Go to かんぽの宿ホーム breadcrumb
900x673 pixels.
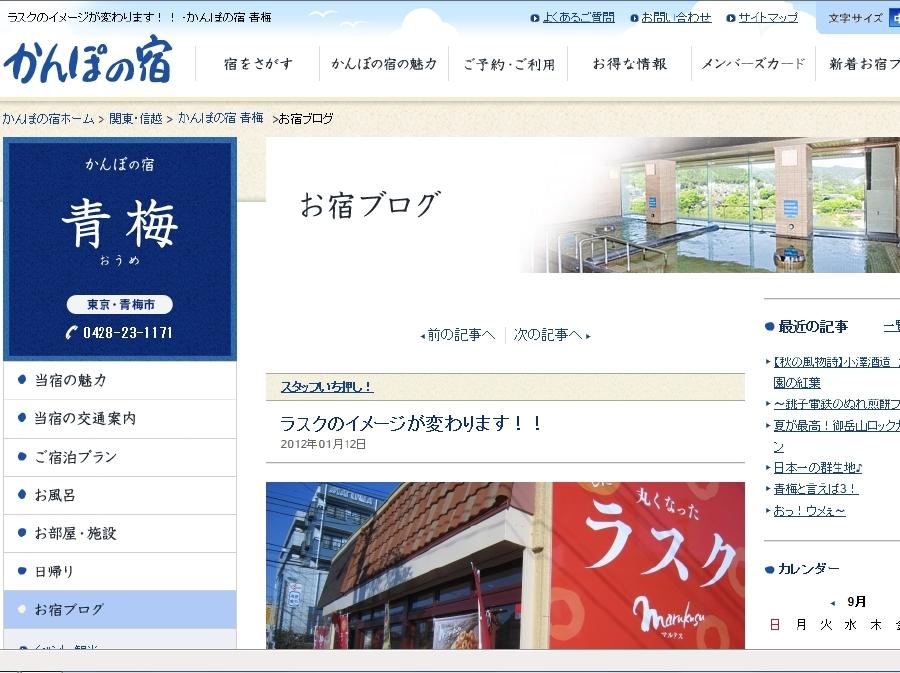48,119
